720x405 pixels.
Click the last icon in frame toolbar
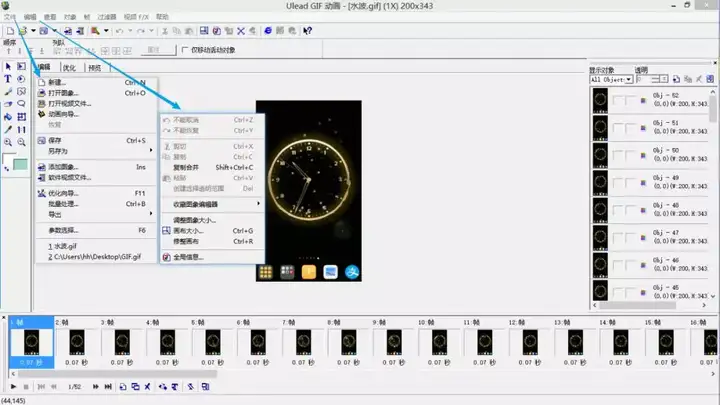tap(205, 387)
